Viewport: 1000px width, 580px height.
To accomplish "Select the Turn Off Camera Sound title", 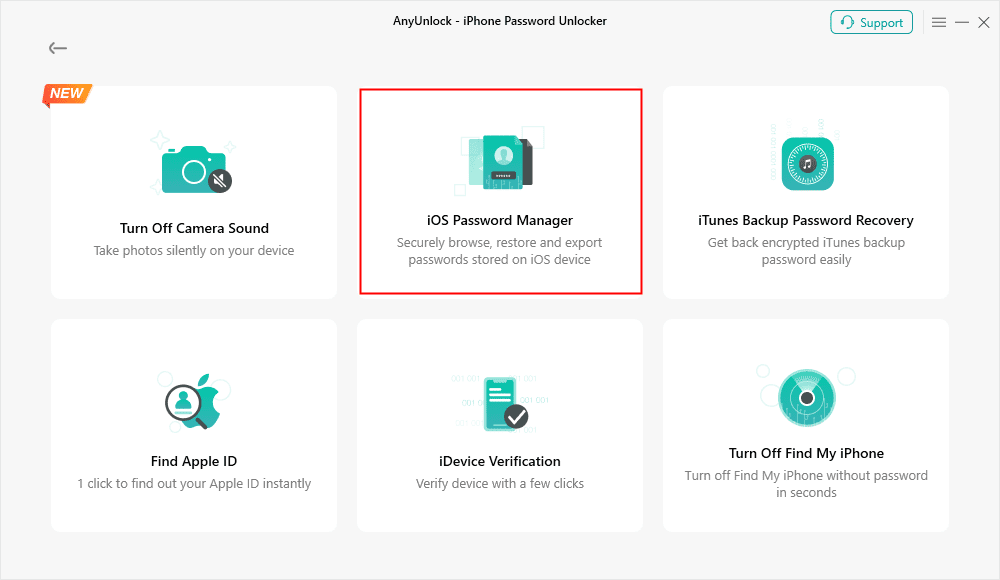I will (195, 228).
